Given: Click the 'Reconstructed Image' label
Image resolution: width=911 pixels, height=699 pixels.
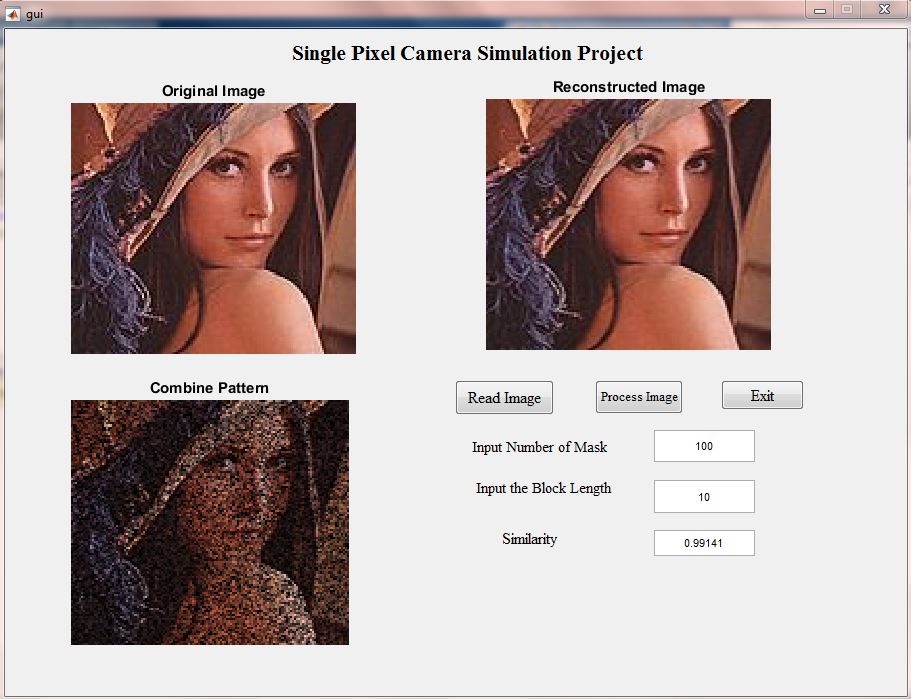Looking at the screenshot, I should (x=629, y=87).
